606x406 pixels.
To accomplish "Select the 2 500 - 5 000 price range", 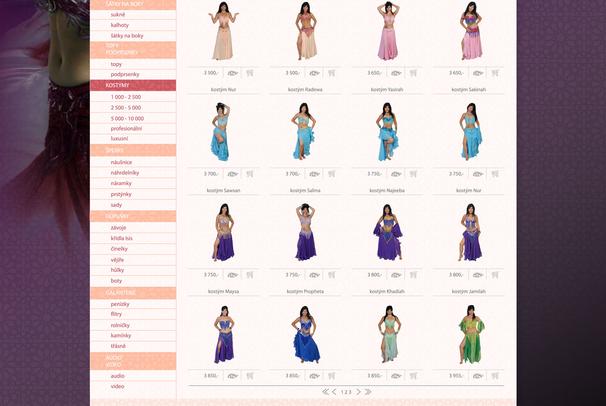I will coord(127,107).
